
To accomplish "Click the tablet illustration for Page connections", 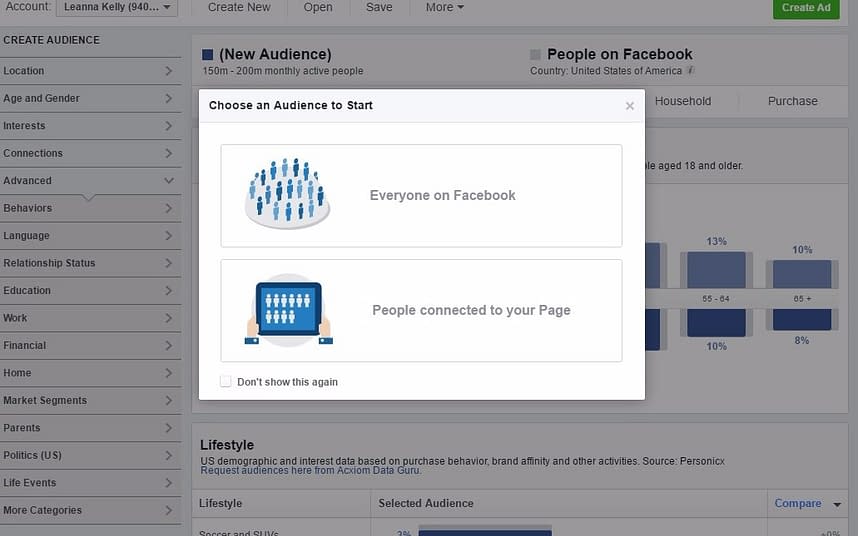I will (x=288, y=310).
